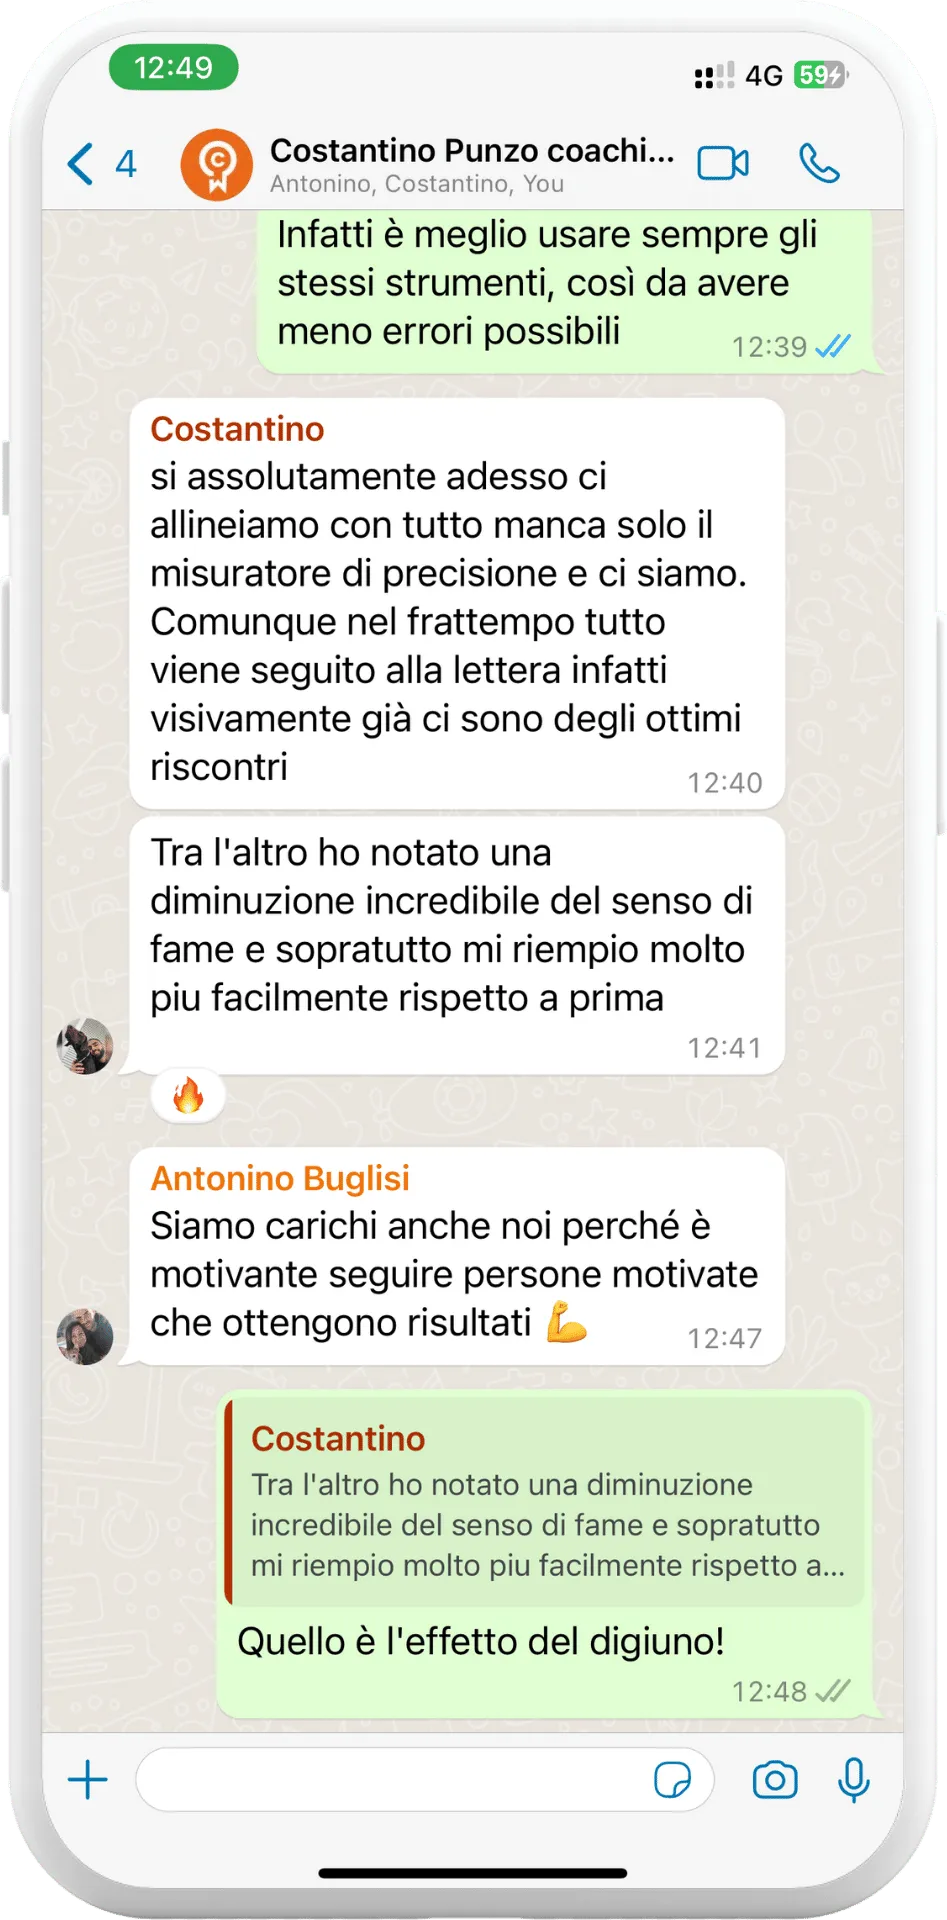Select the message "Quello è l'effetto del digiuno!"
Viewport: 947px width, 1920px height.
coord(481,1641)
